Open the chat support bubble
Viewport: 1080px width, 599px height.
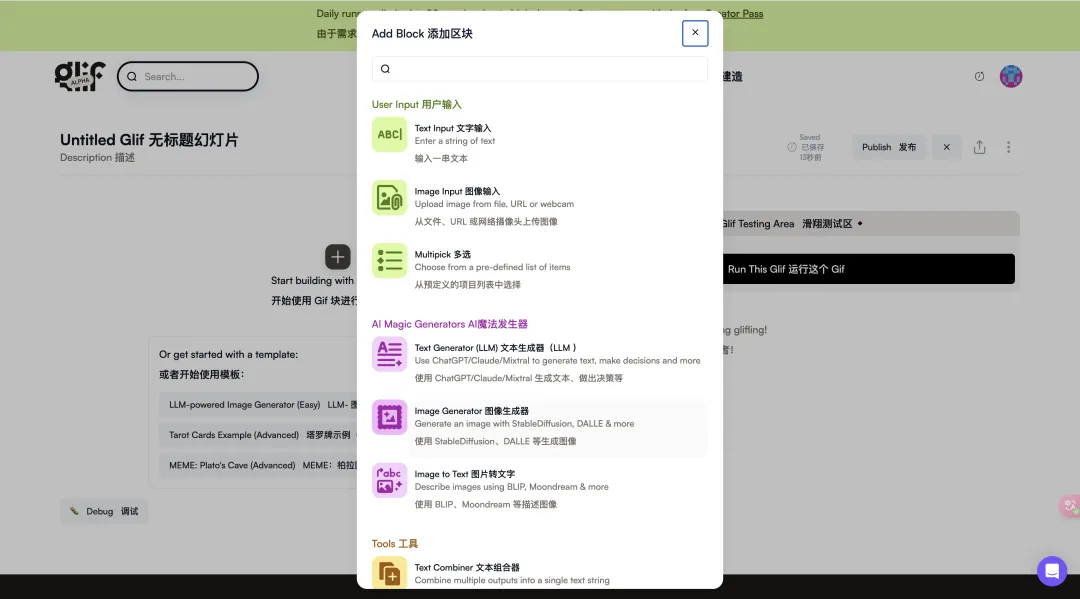pos(1052,571)
